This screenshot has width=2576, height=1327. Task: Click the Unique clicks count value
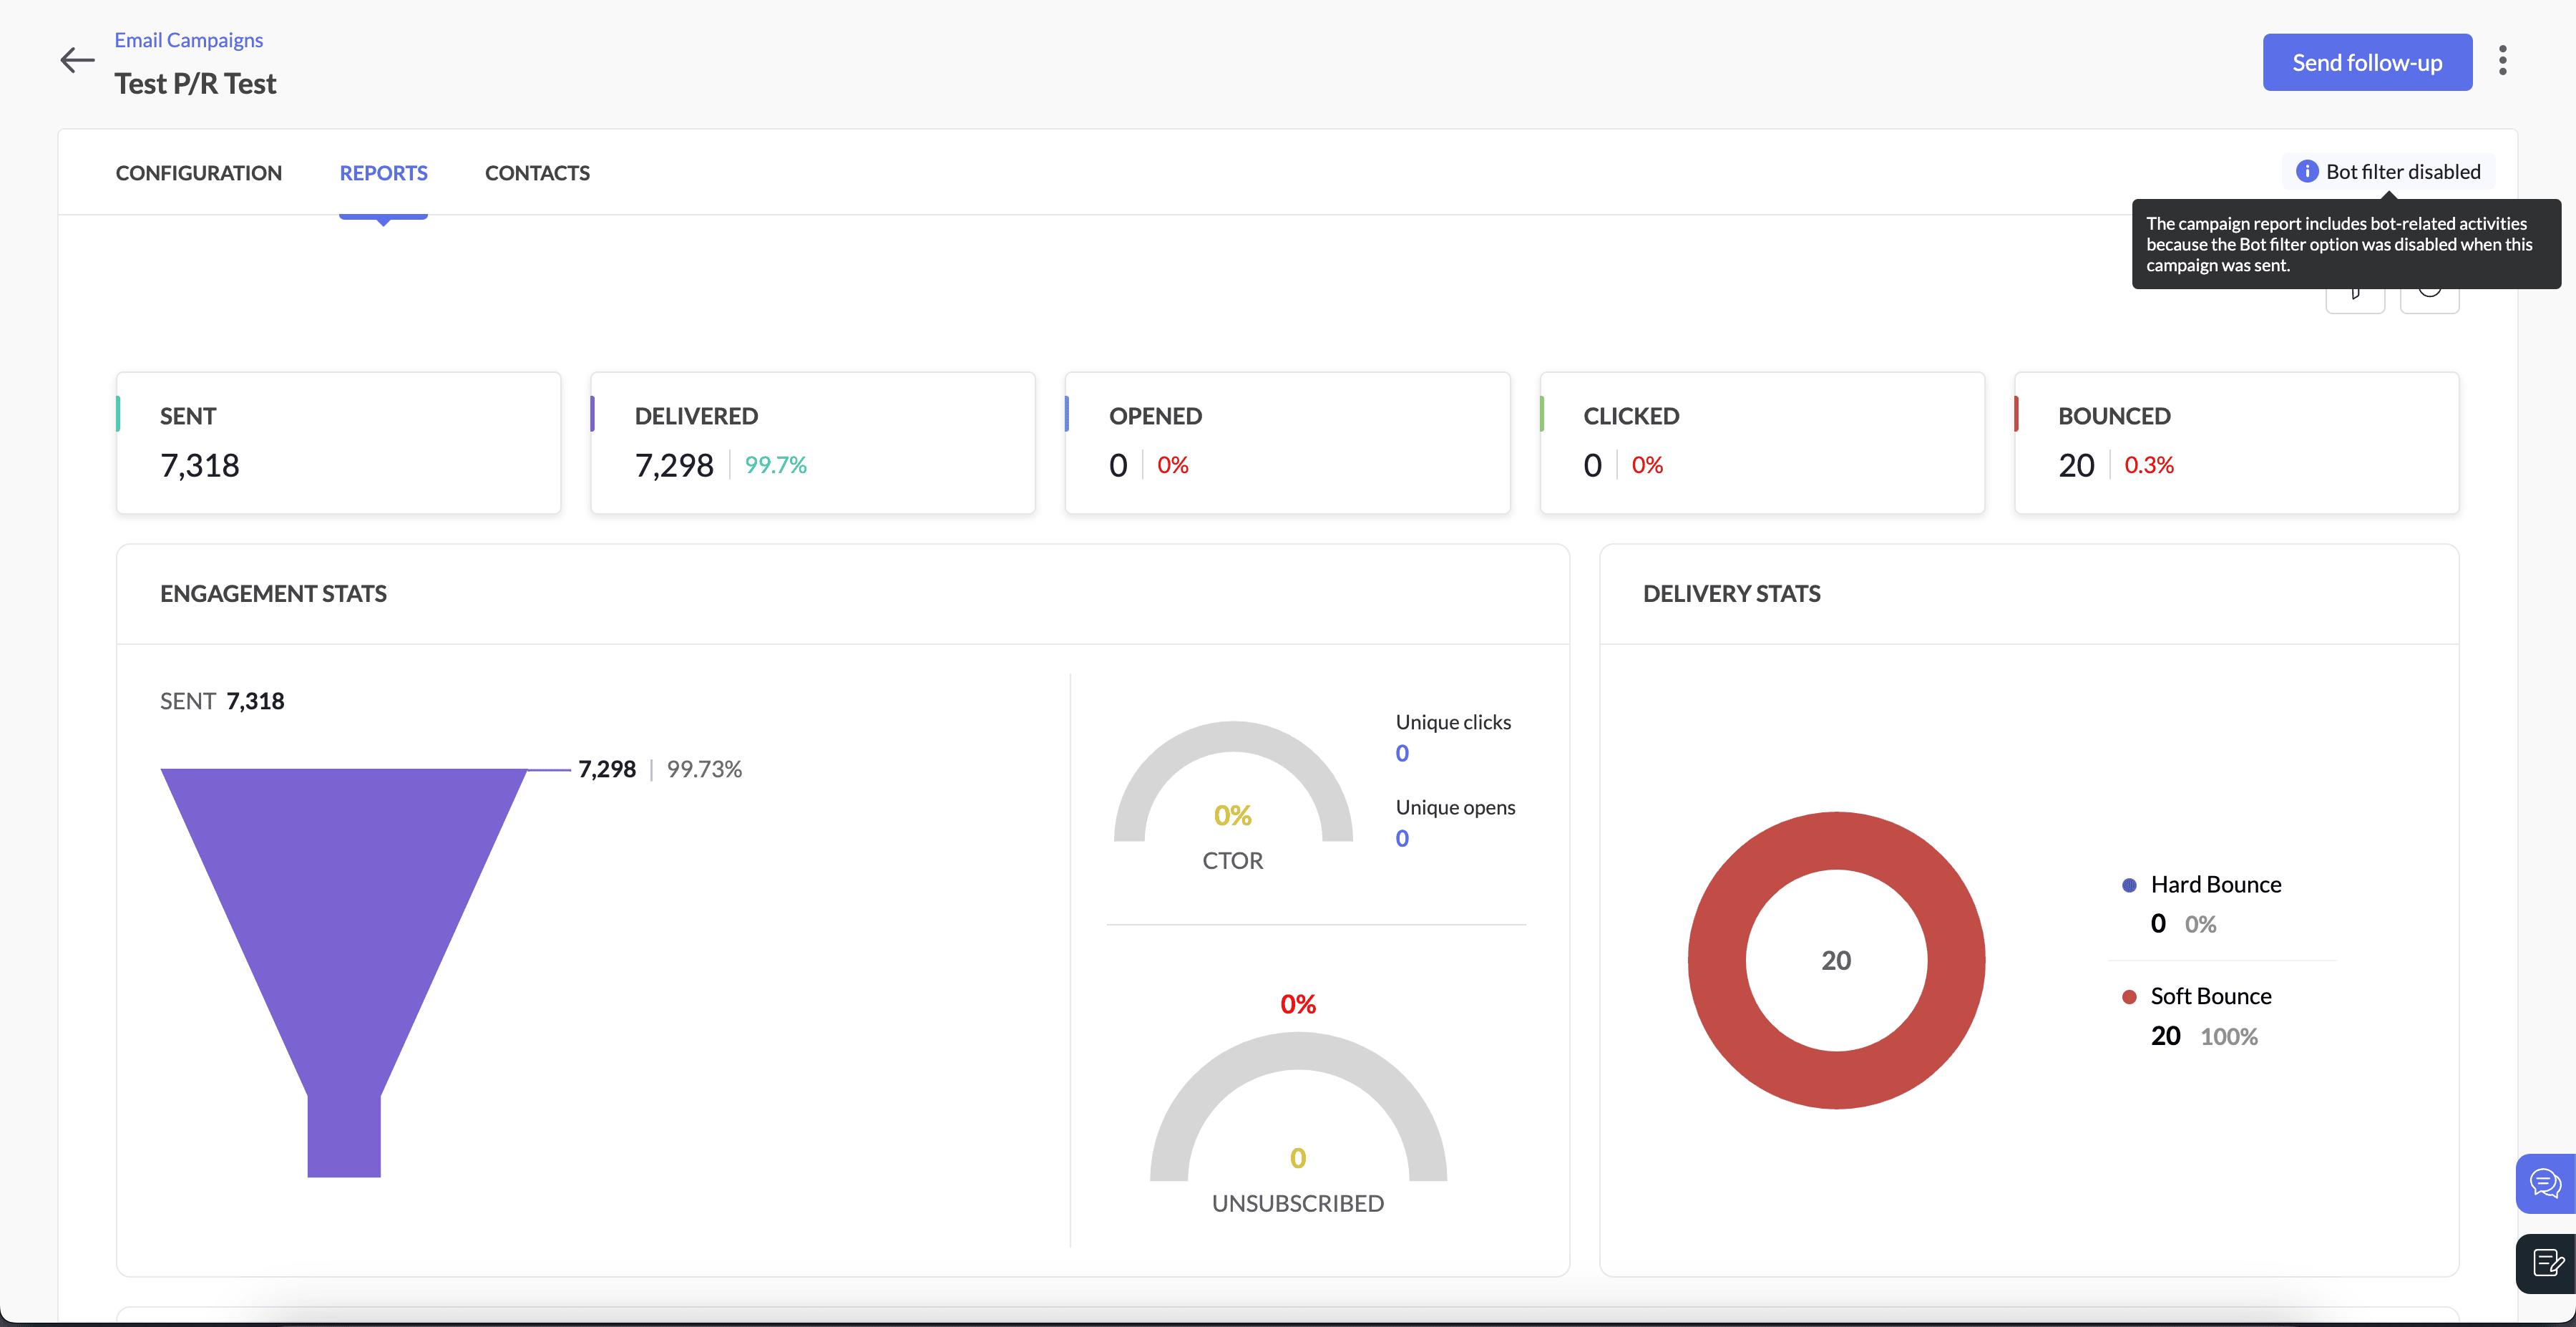pyautogui.click(x=1402, y=753)
